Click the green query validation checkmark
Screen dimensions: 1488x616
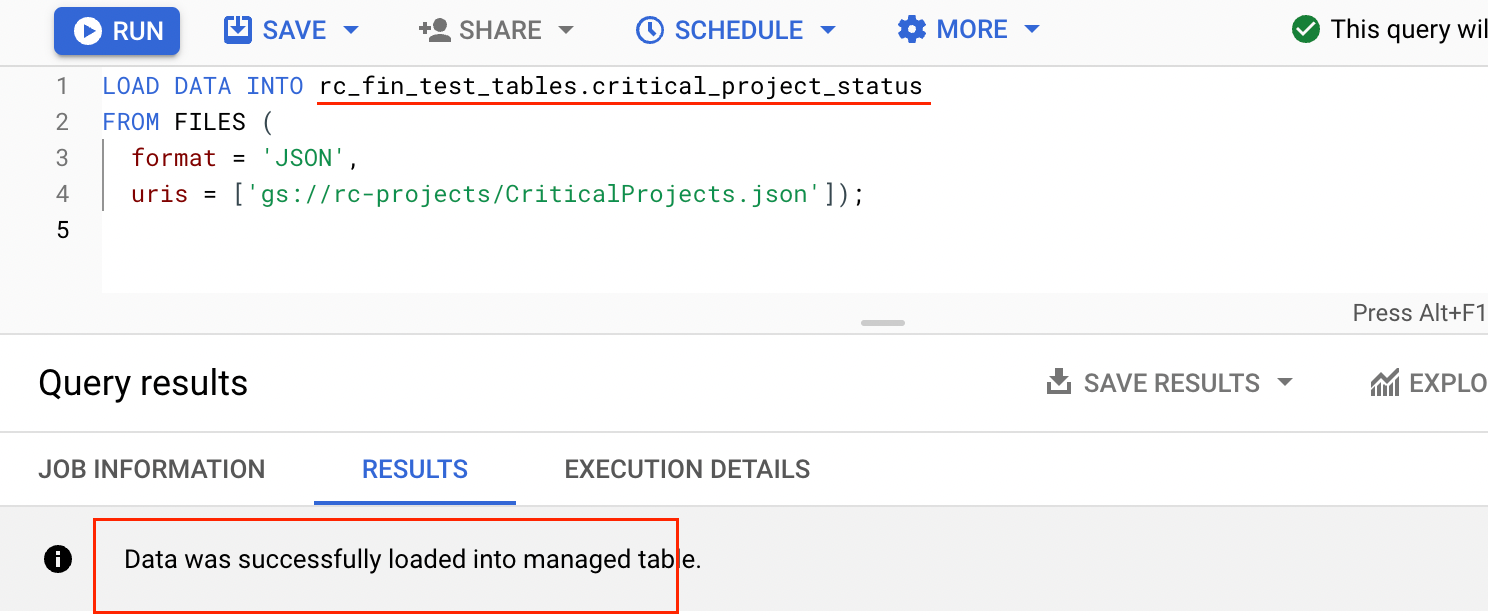click(1305, 30)
